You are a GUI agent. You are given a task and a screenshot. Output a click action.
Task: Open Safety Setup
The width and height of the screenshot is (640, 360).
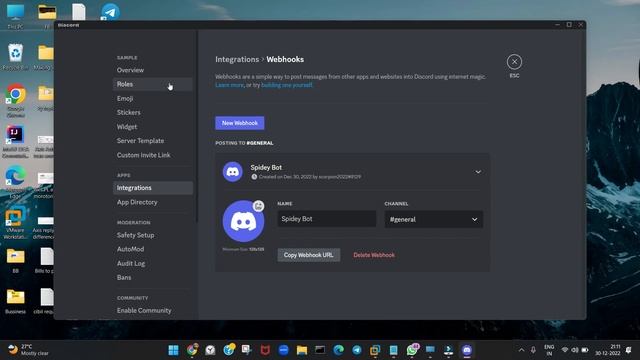(153, 235)
